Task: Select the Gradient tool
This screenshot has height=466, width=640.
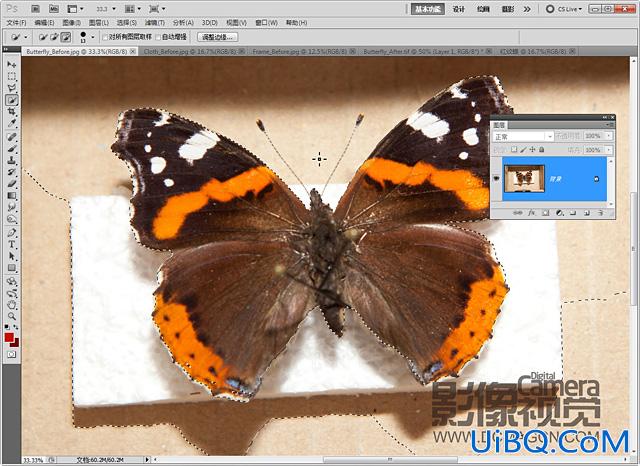Action: [x=11, y=196]
